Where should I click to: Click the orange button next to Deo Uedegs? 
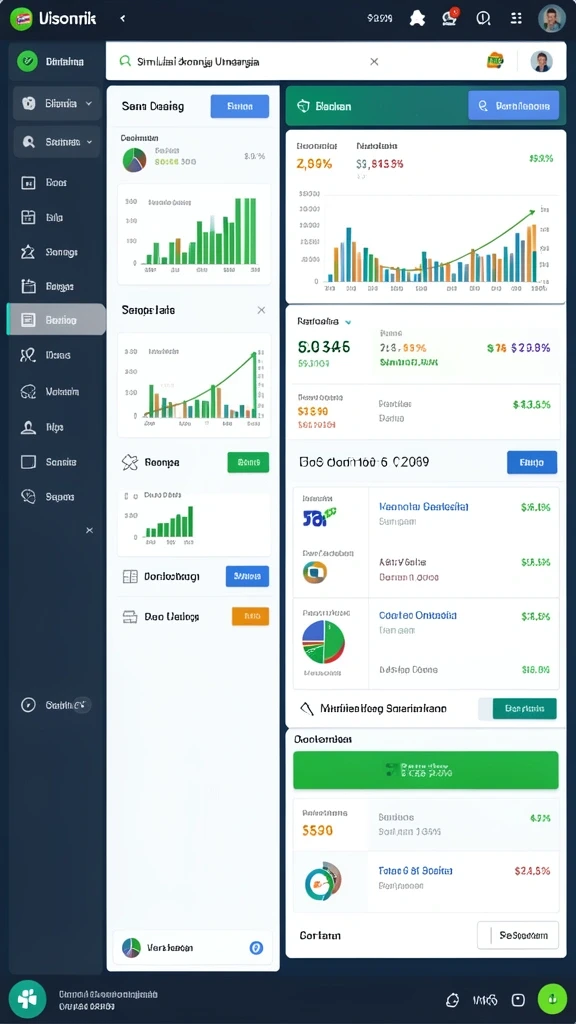pos(250,616)
